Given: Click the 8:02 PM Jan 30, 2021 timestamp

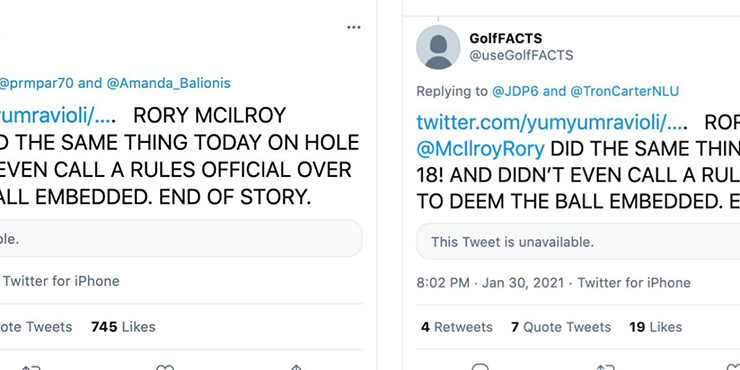Looking at the screenshot, I should 490,283.
